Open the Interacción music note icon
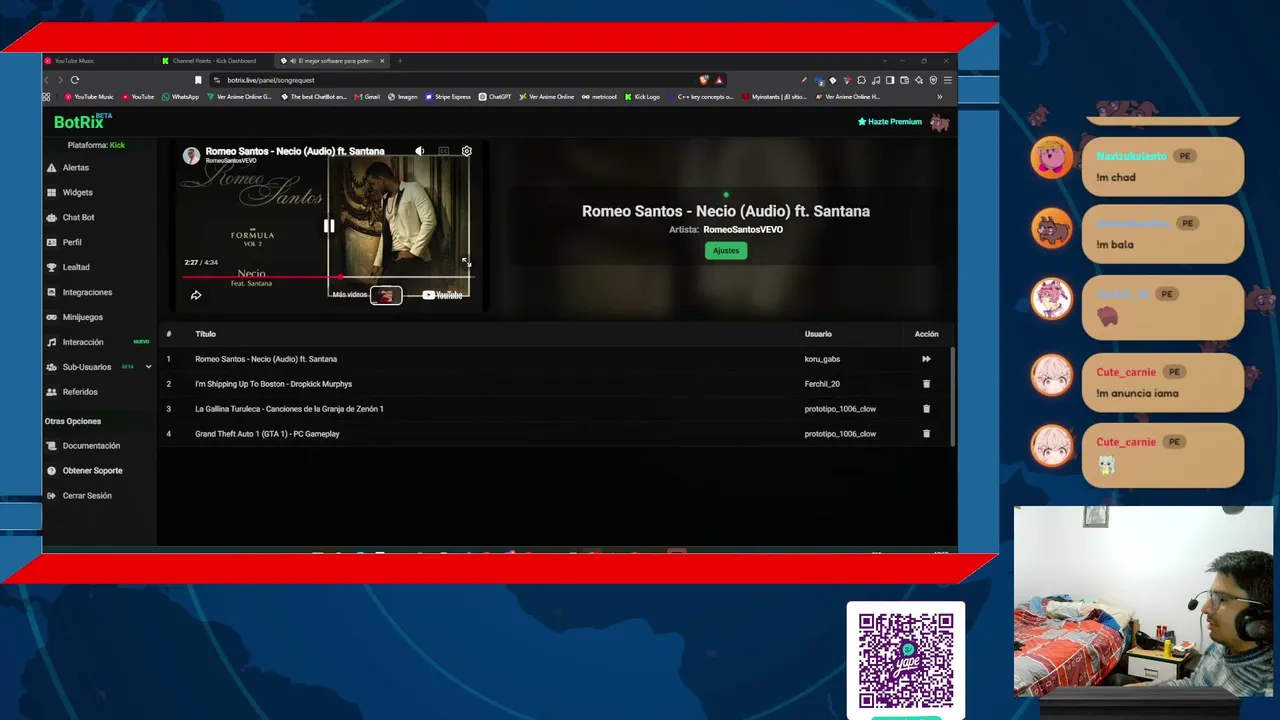Screen dimensions: 1280x720 [52, 342]
